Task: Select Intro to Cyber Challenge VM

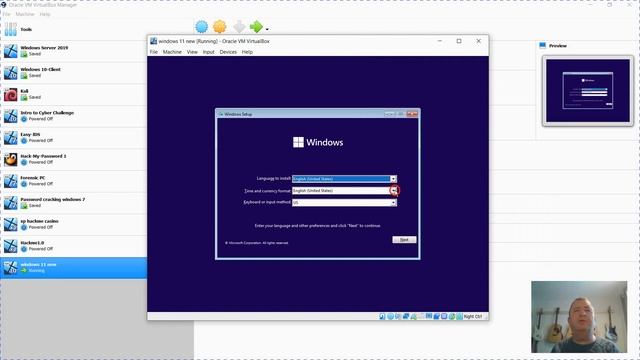Action: (73, 116)
